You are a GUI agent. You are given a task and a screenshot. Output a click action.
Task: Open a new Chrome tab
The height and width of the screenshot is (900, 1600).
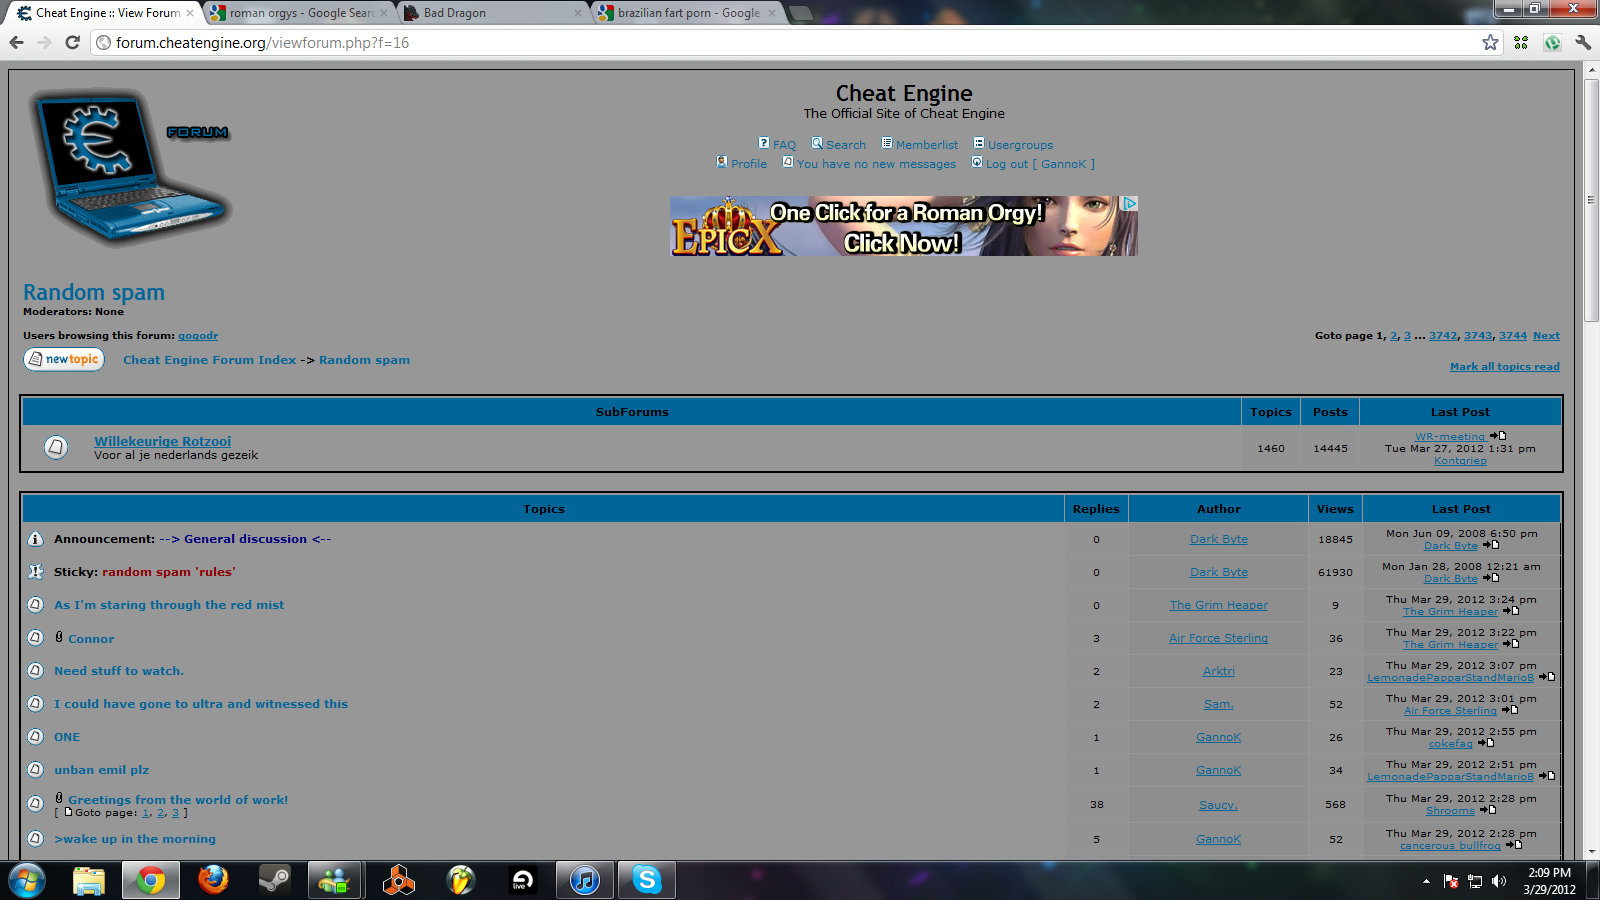point(800,13)
